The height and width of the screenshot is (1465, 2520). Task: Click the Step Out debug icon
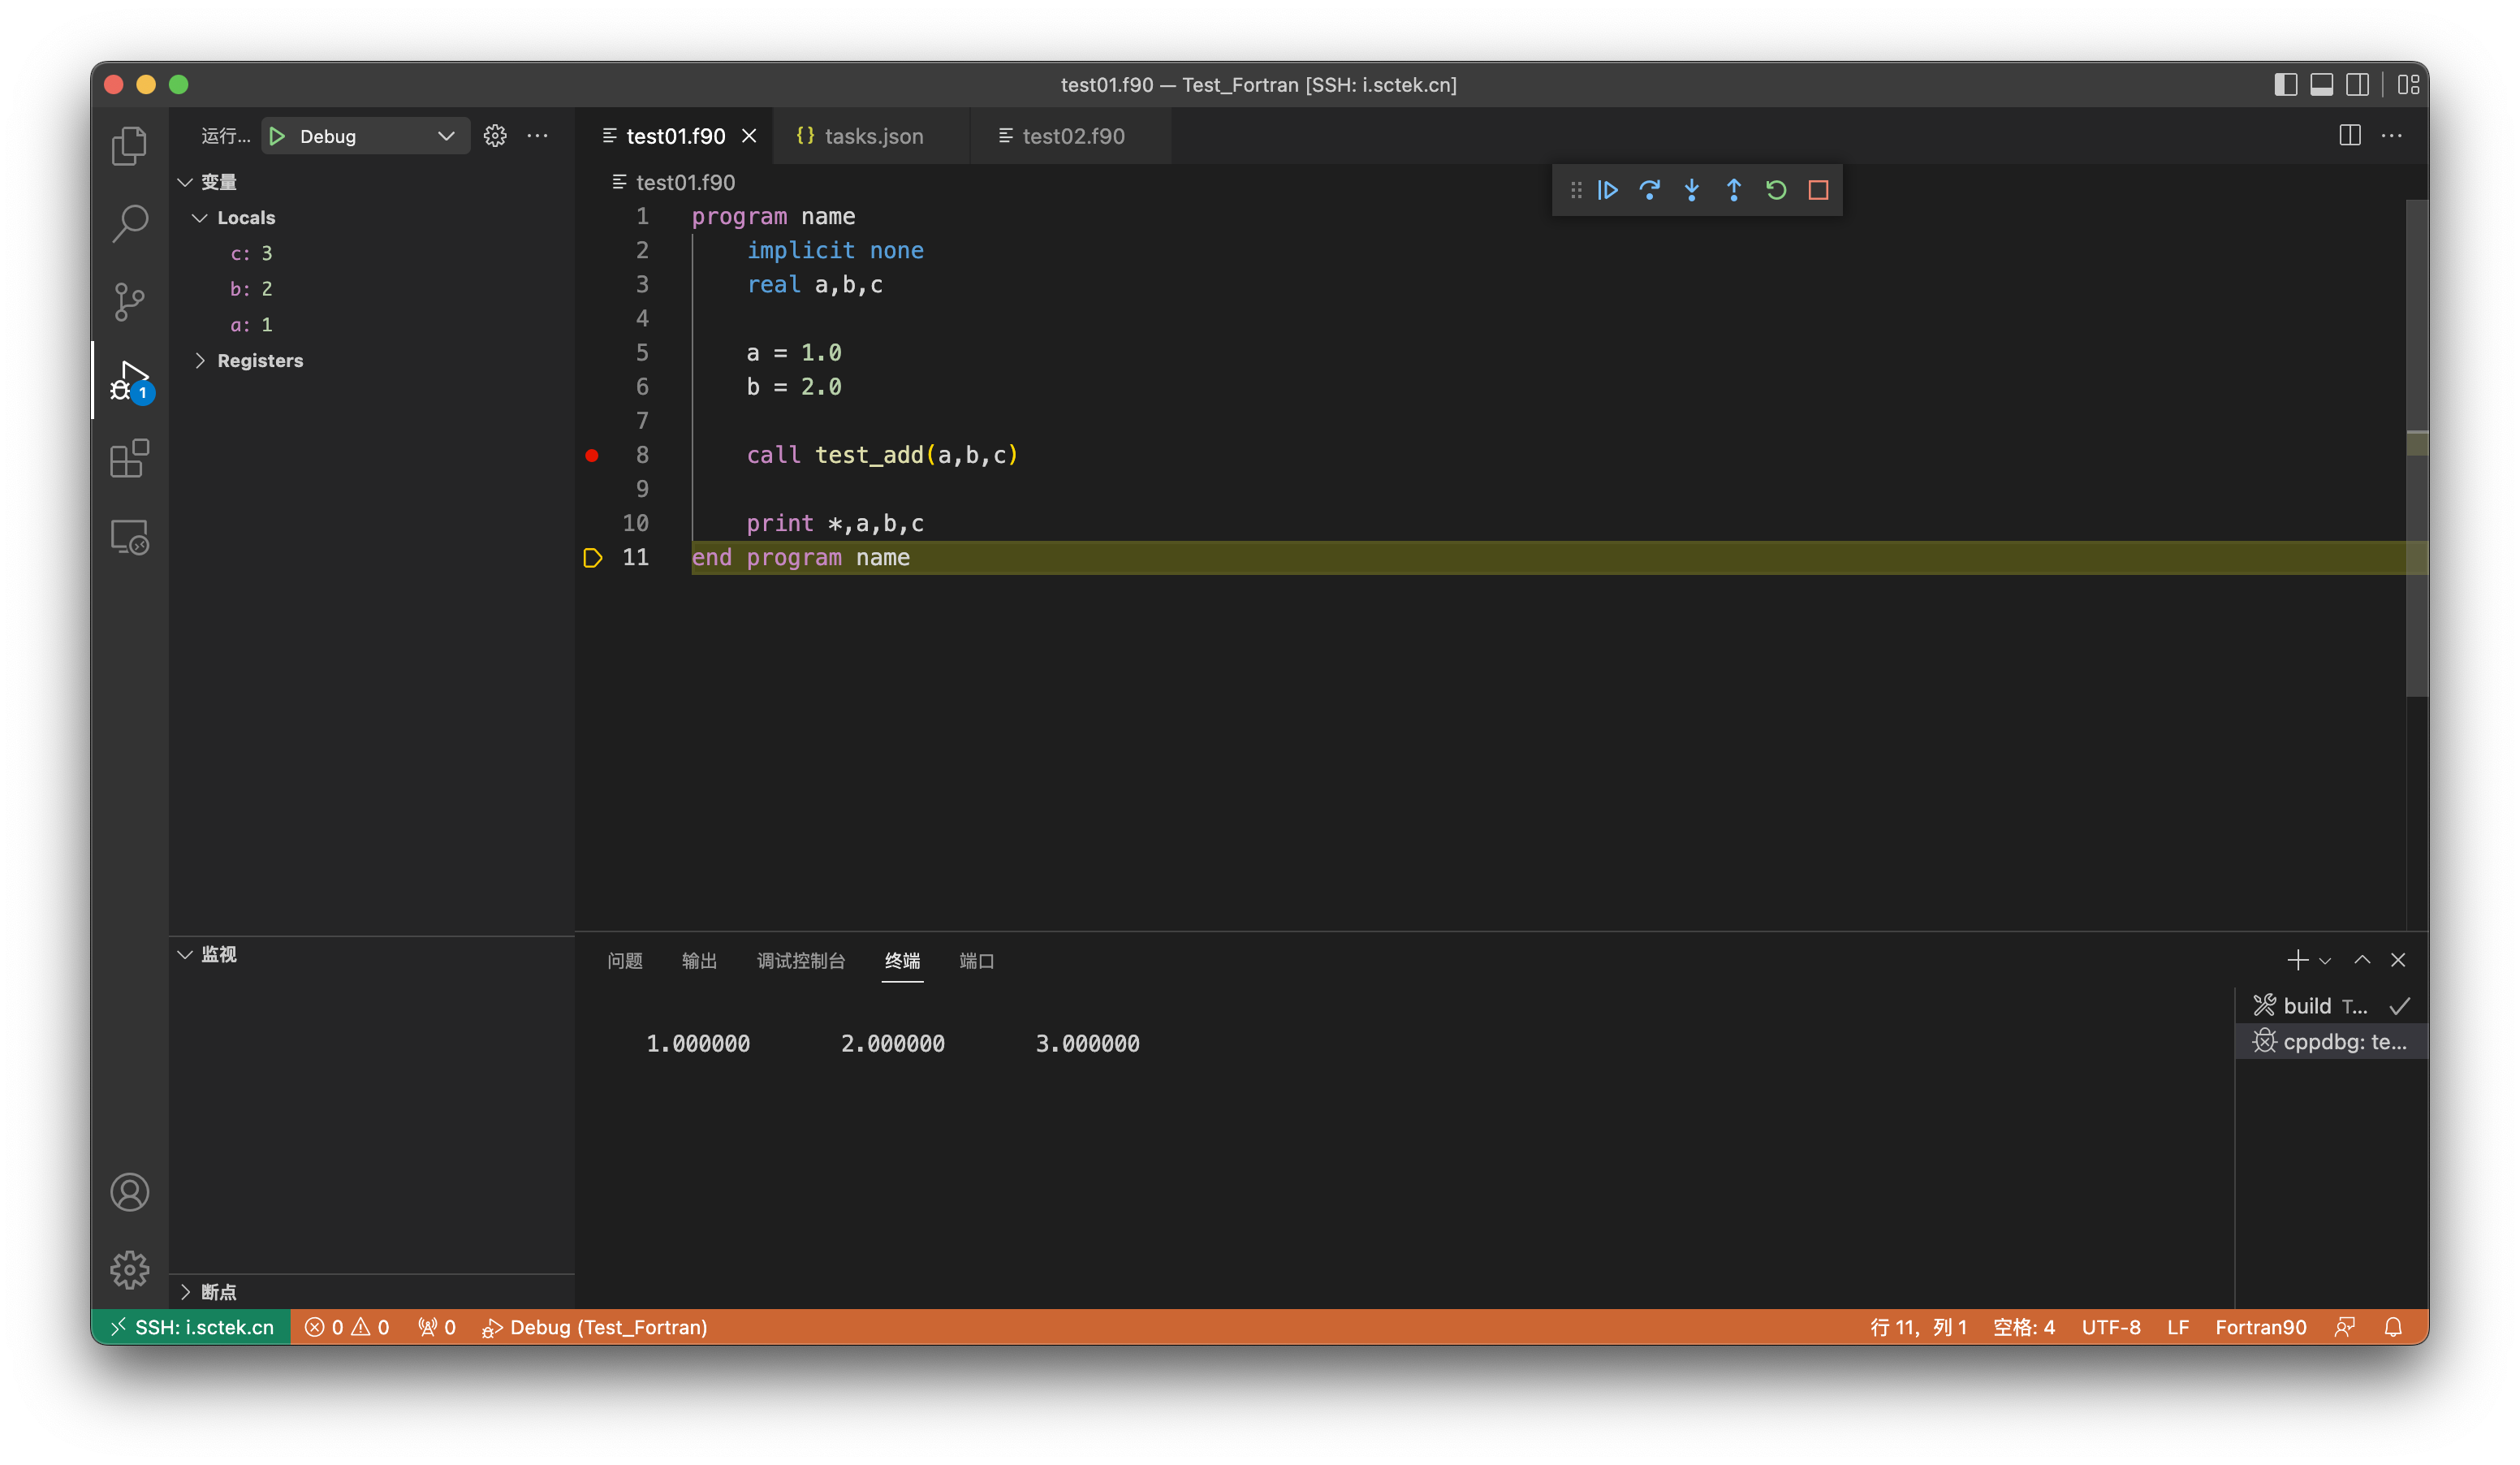pos(1732,190)
